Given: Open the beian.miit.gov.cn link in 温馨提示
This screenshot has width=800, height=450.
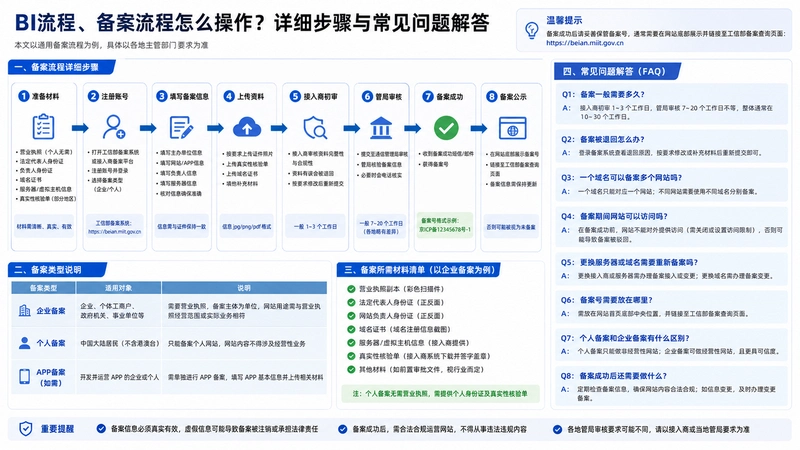Looking at the screenshot, I should pos(585,43).
